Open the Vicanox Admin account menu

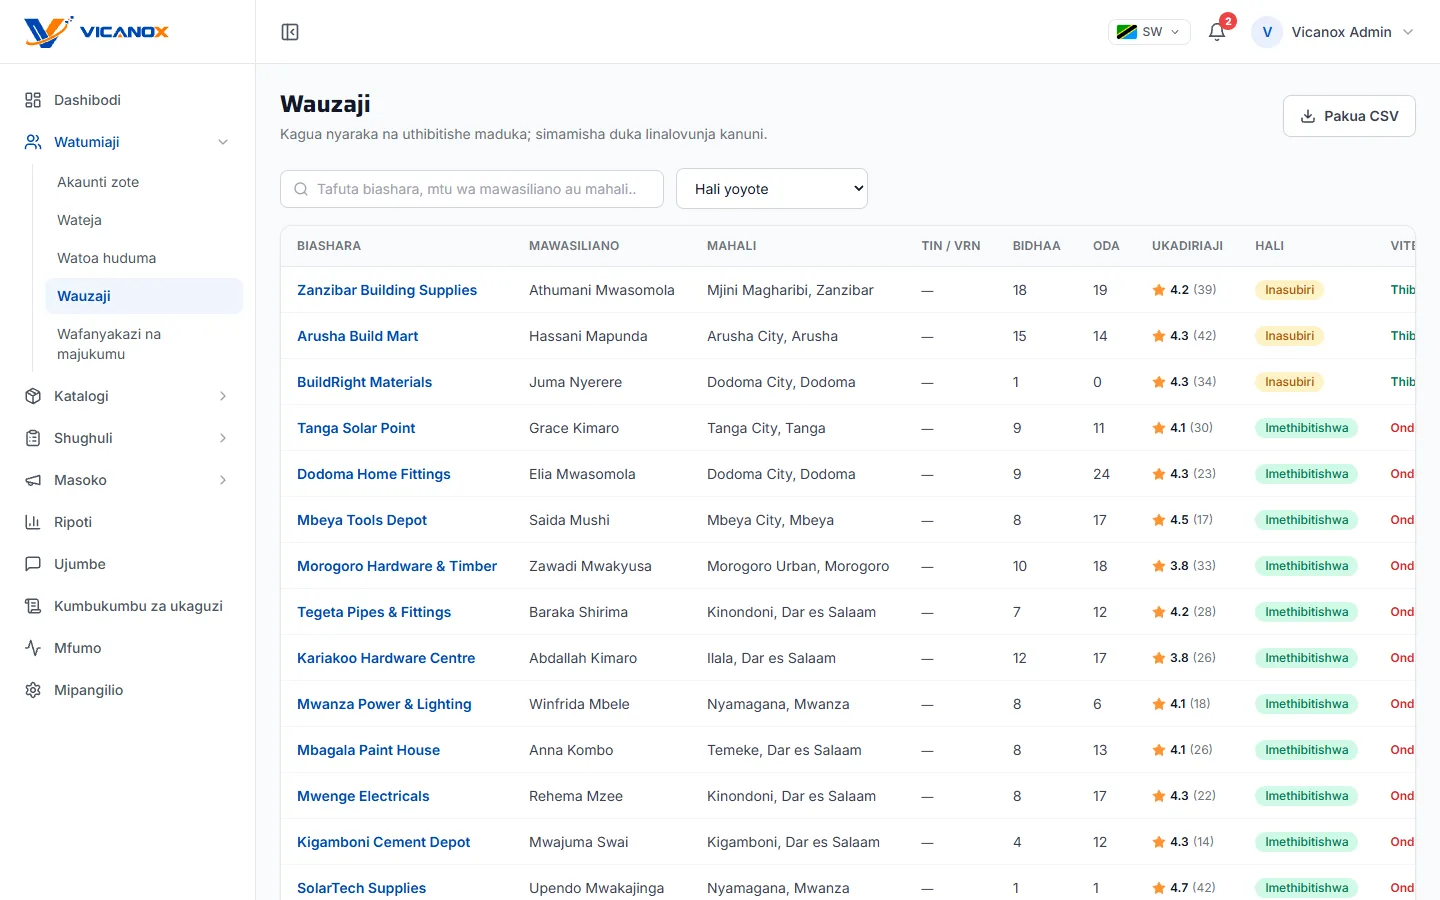point(1333,32)
